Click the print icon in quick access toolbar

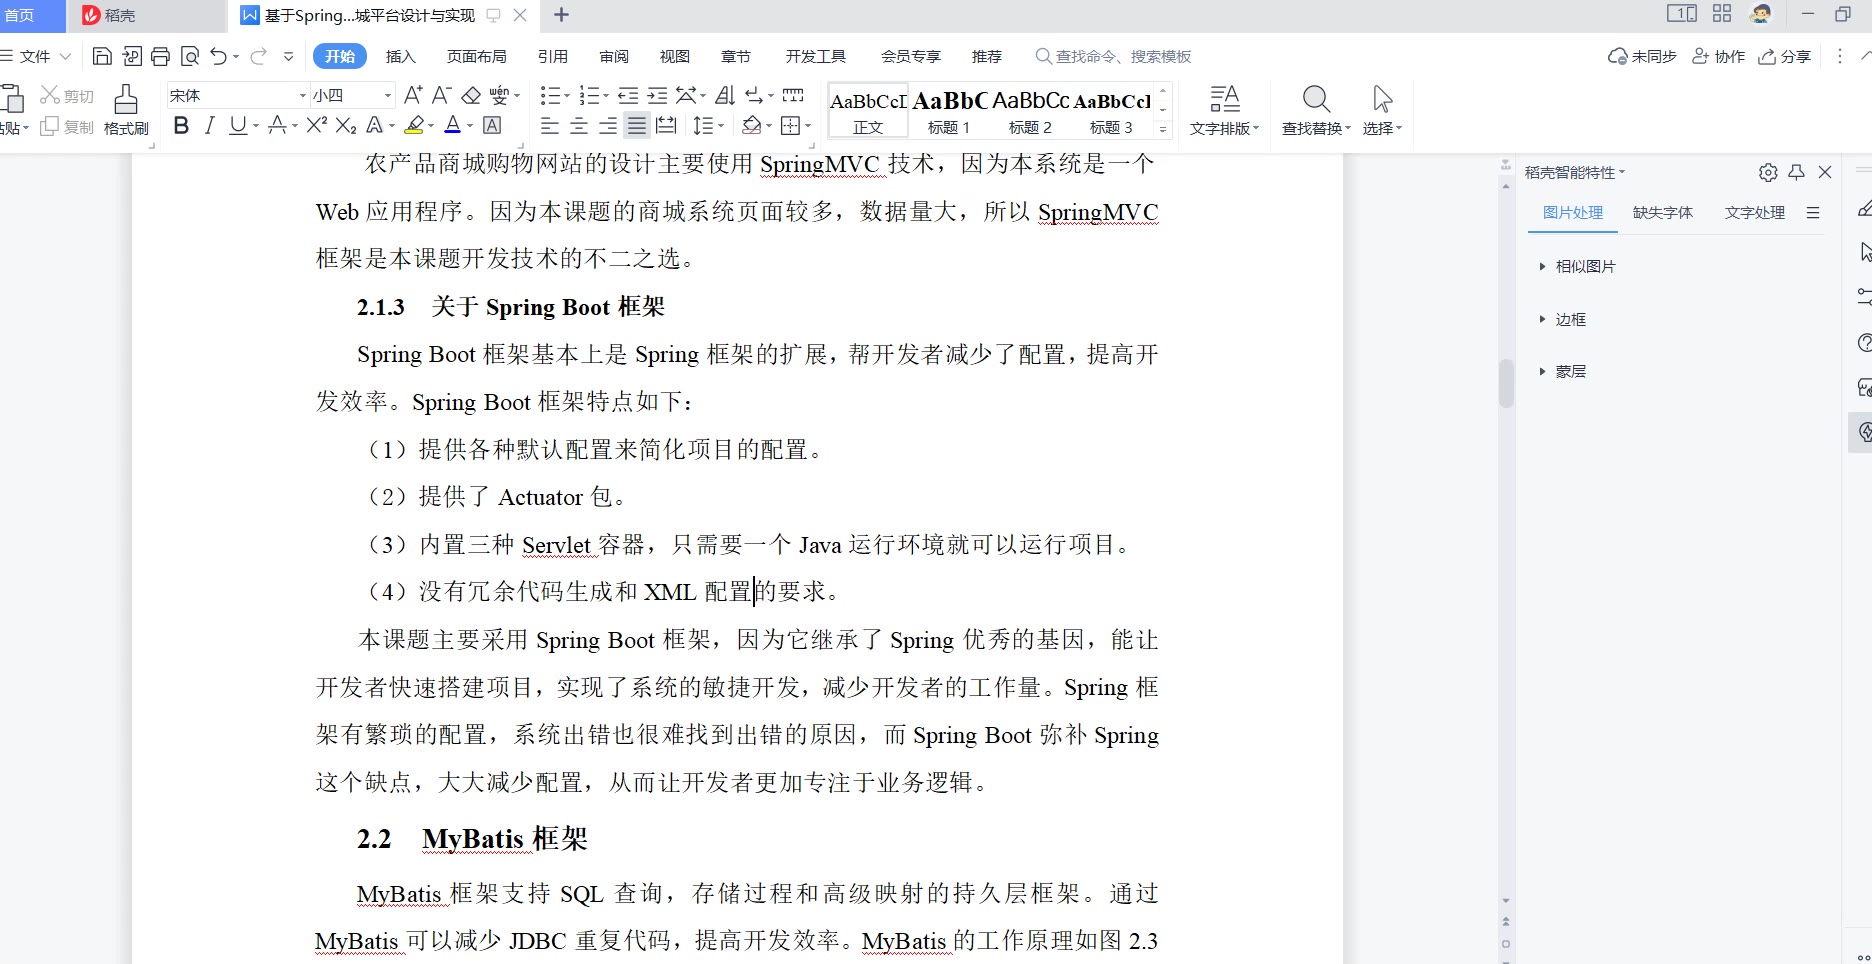[x=160, y=56]
